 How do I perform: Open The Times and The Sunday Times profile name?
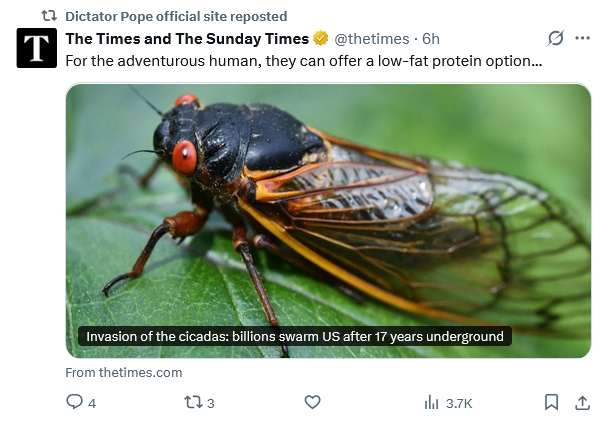point(187,39)
